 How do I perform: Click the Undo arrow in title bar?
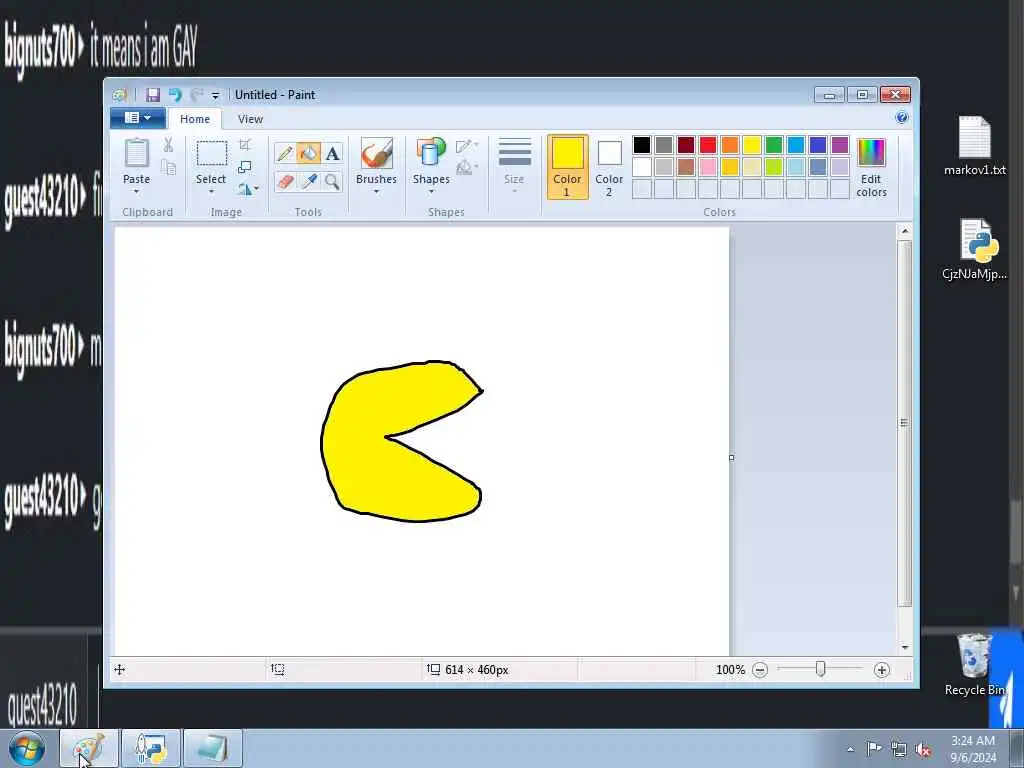[175, 95]
